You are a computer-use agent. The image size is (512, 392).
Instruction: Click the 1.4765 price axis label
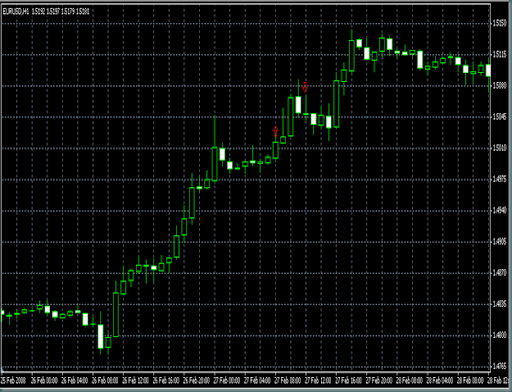click(x=499, y=366)
